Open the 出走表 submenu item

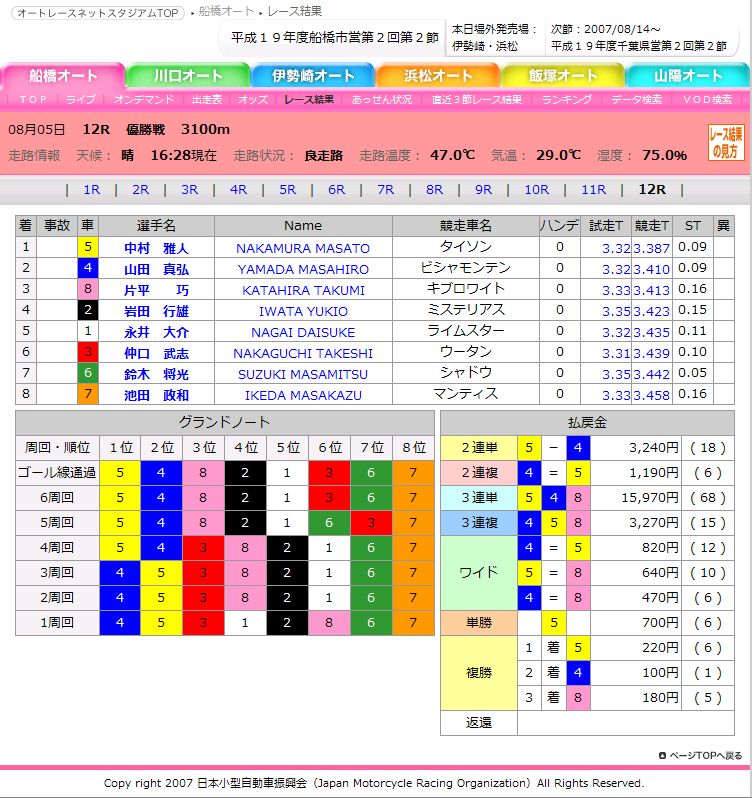pos(207,99)
